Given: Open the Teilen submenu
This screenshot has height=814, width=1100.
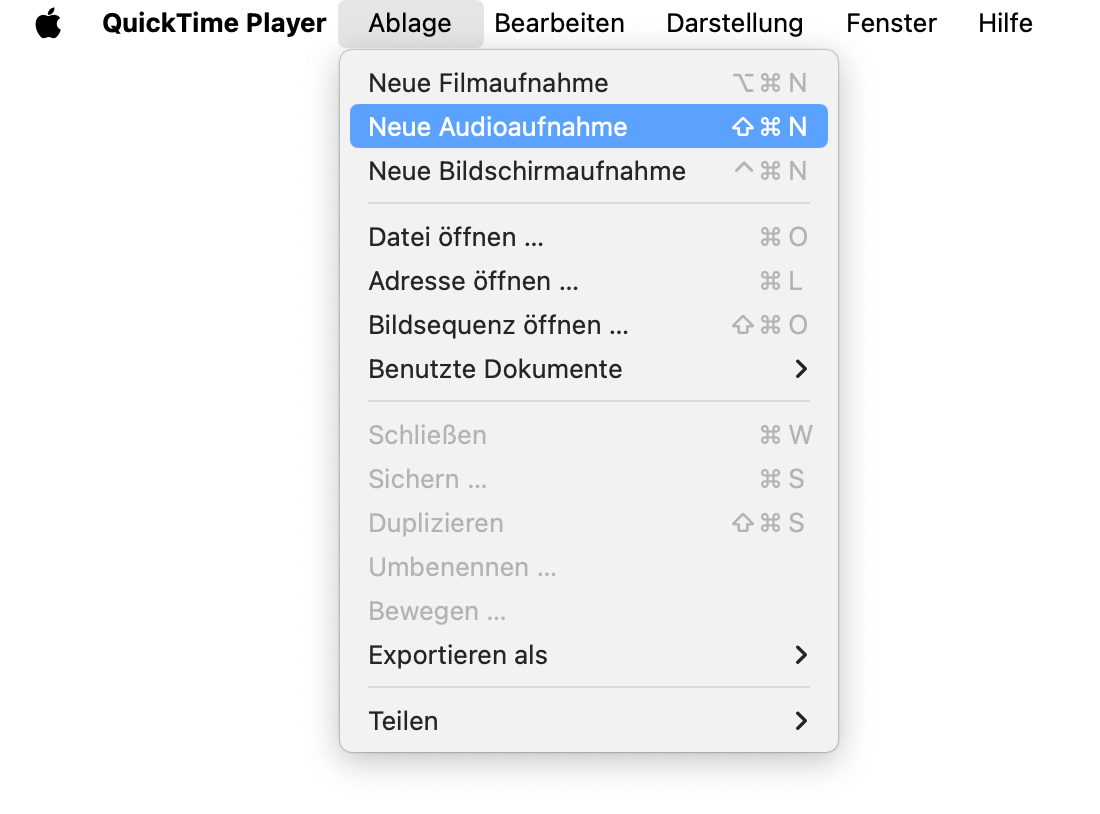Looking at the screenshot, I should (403, 721).
